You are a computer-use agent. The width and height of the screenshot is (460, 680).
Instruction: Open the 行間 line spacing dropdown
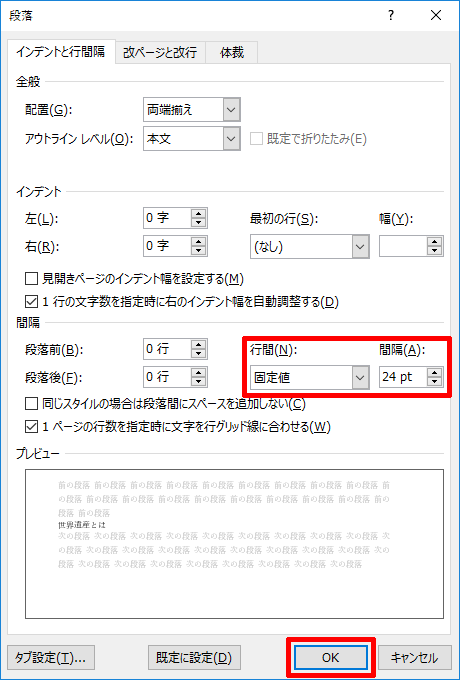360,377
